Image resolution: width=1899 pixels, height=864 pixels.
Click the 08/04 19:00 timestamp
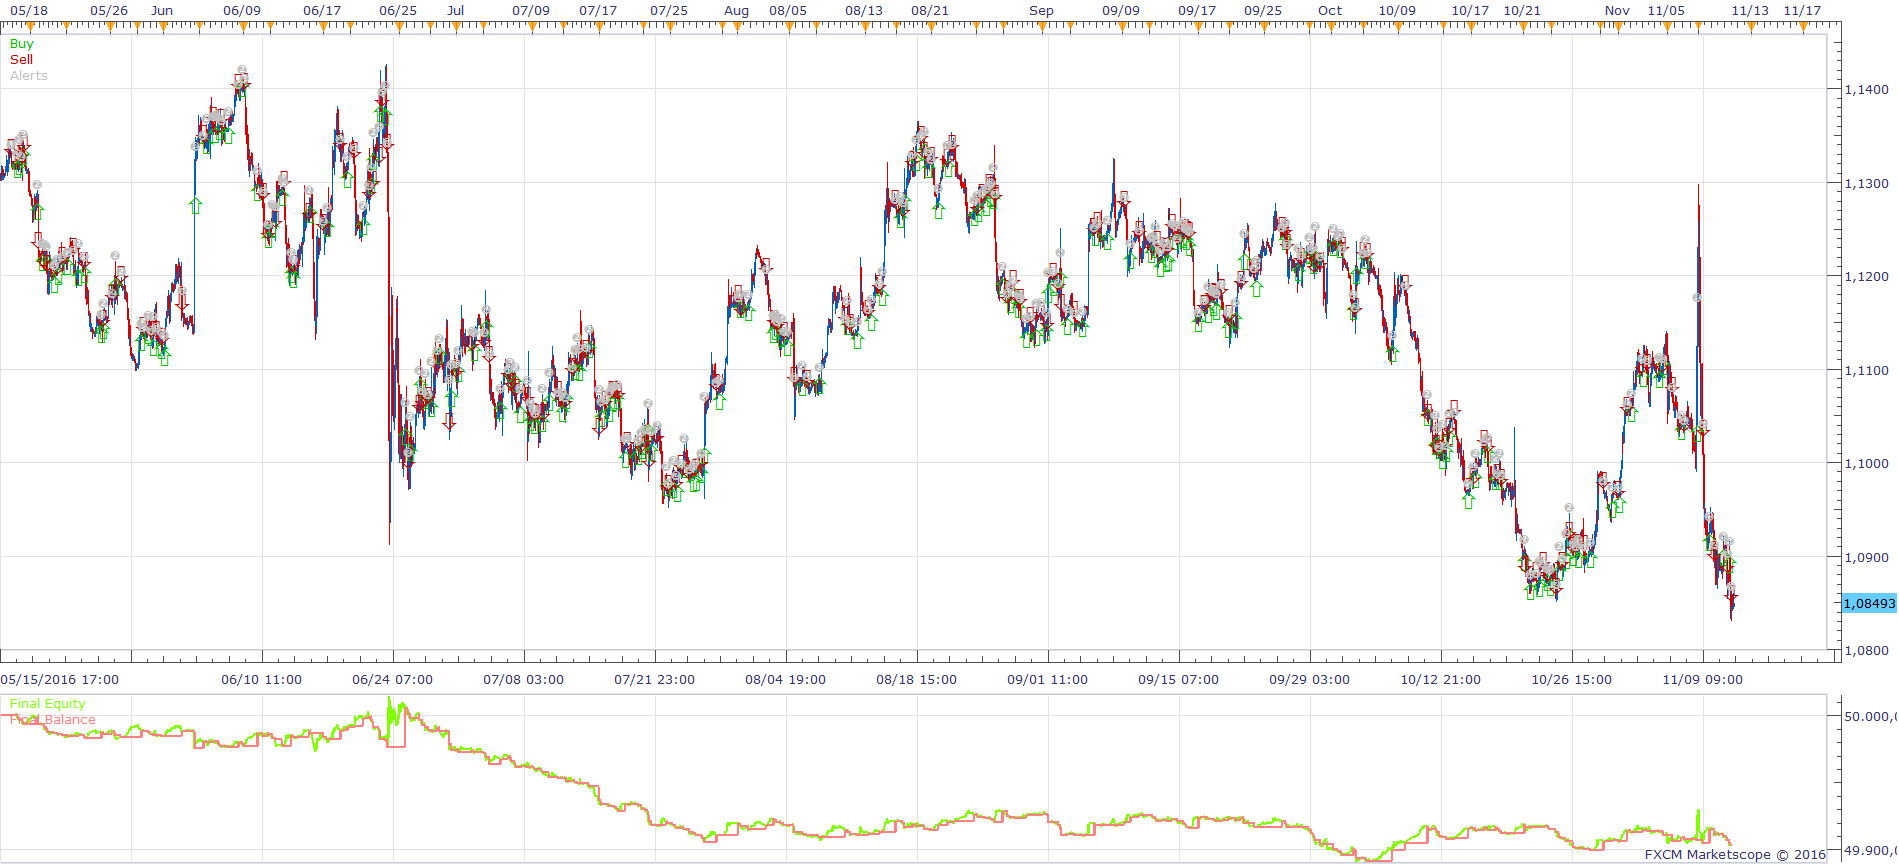point(785,680)
